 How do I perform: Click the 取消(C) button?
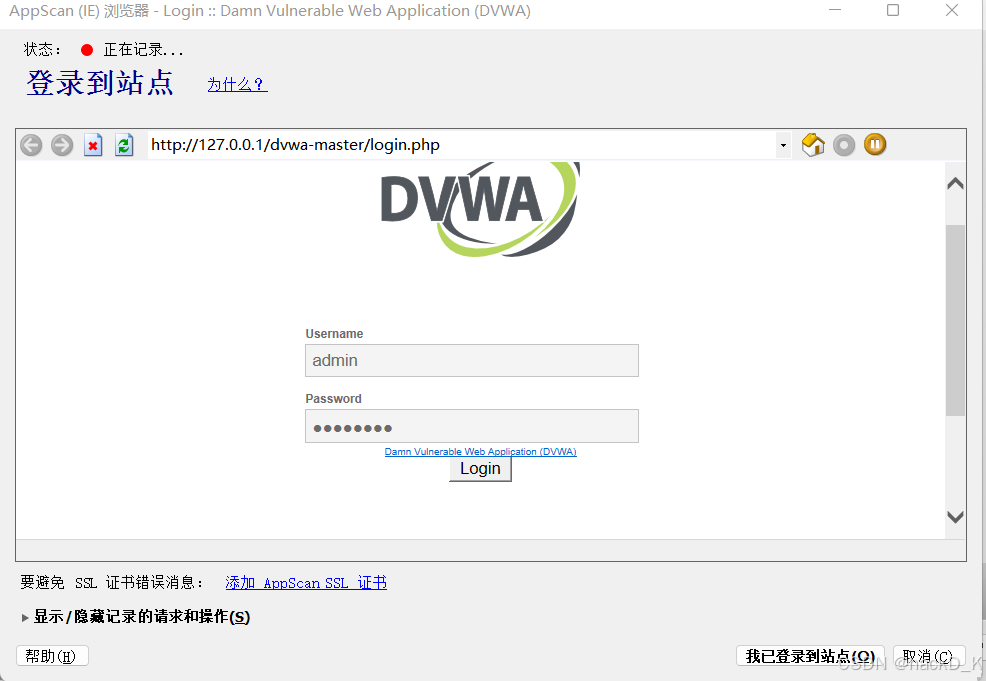point(929,656)
